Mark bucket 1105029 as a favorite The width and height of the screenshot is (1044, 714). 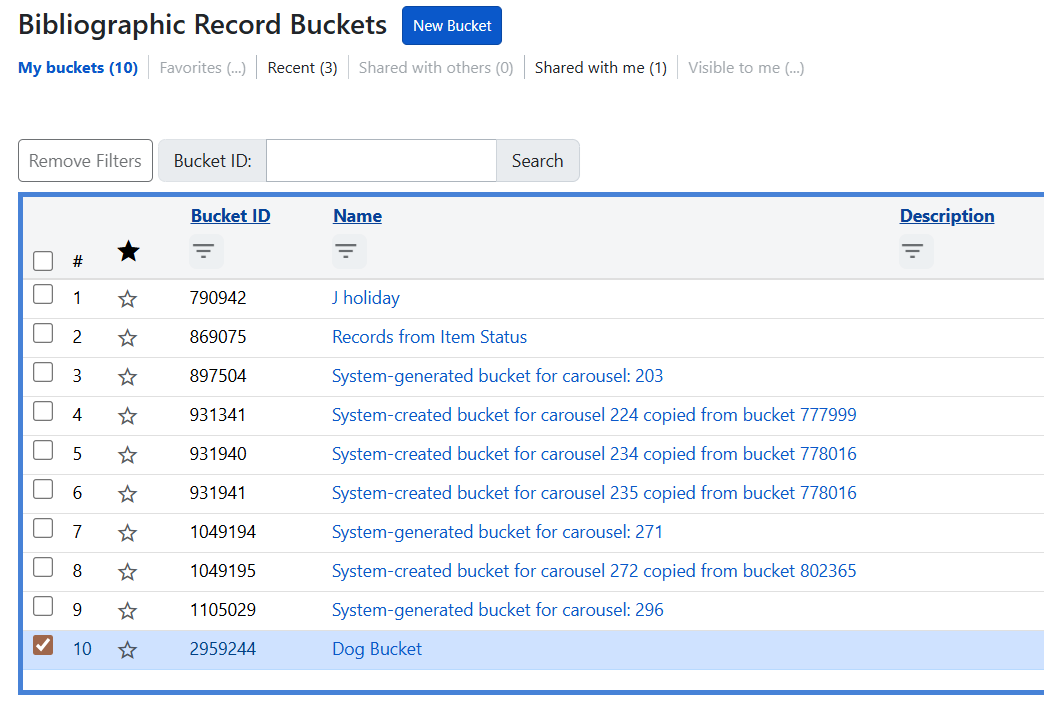click(x=127, y=609)
